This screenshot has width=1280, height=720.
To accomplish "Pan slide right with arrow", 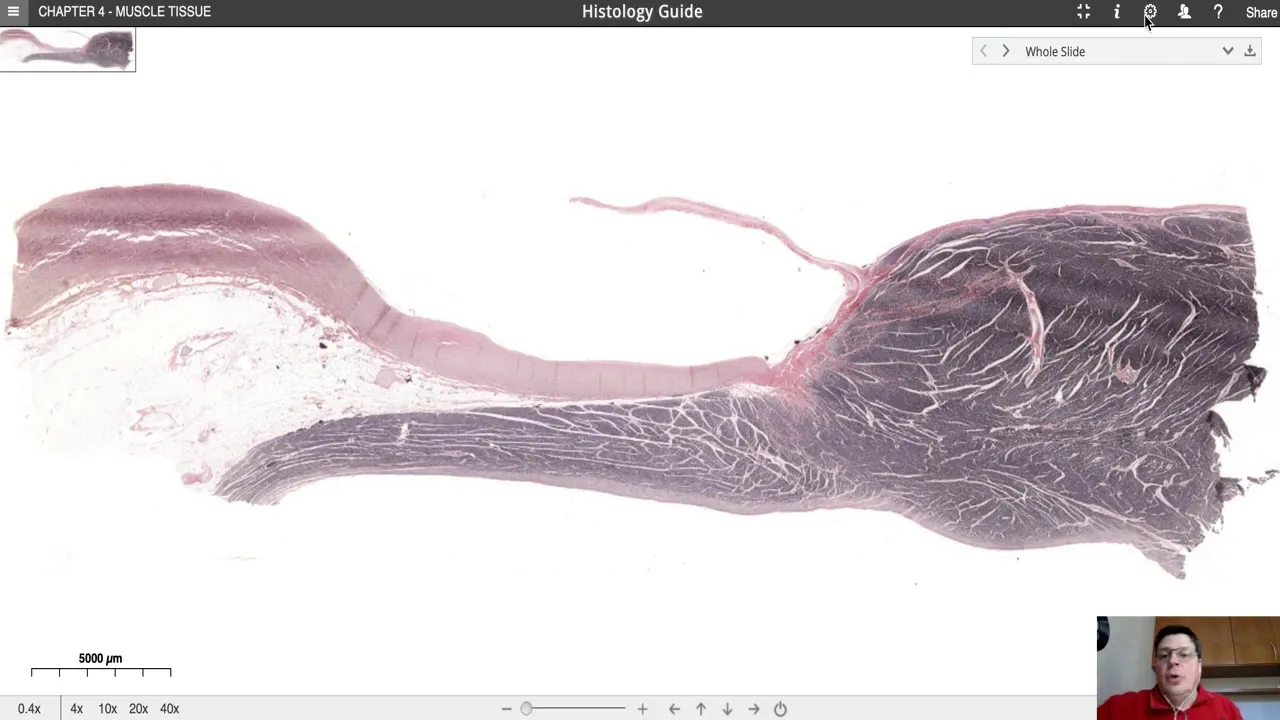I will click(754, 709).
